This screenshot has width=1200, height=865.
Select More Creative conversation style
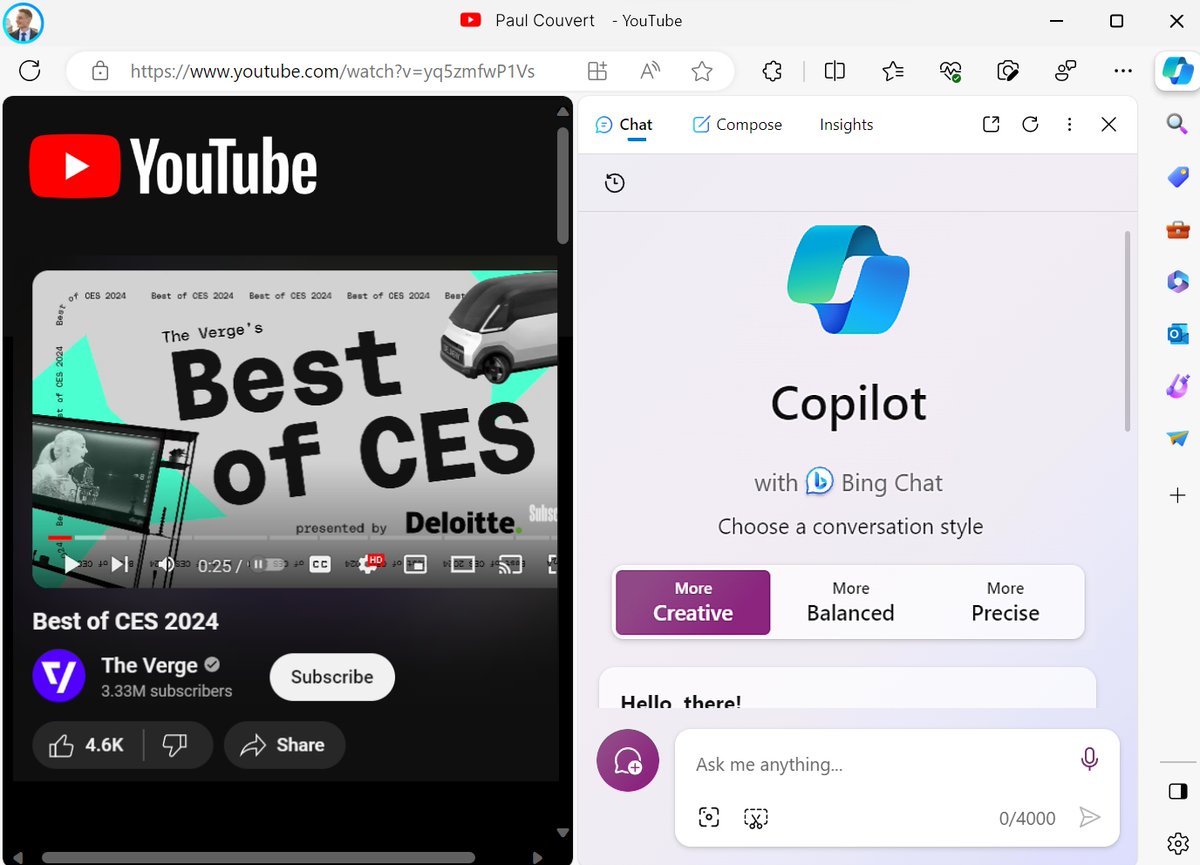[x=693, y=602]
